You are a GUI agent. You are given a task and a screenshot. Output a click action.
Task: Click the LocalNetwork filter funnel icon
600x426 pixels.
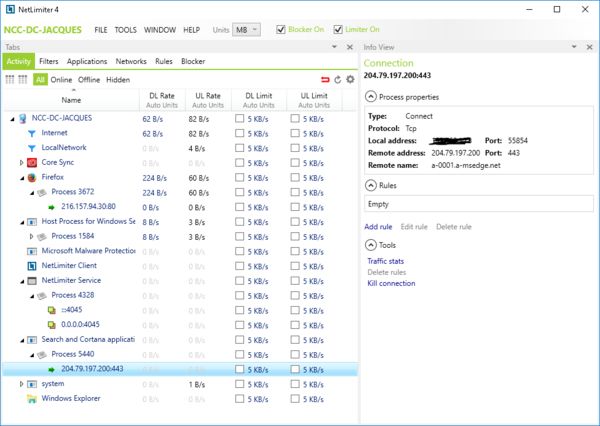(32, 148)
